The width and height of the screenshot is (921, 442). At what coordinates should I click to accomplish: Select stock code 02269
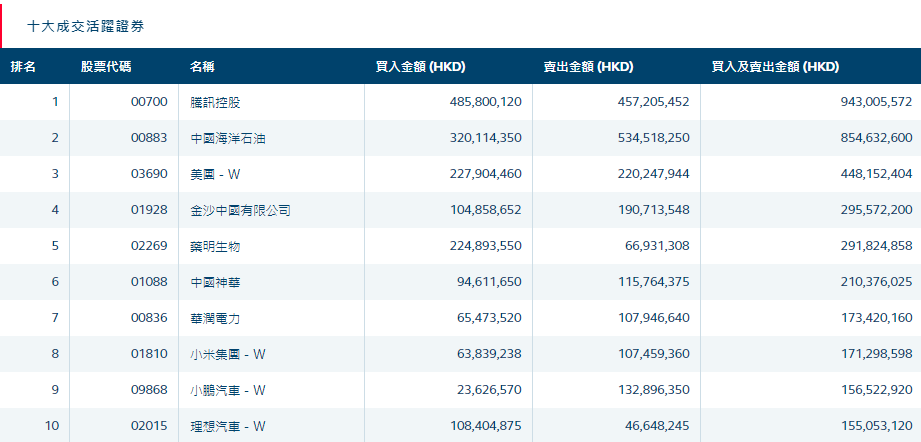[x=149, y=246]
